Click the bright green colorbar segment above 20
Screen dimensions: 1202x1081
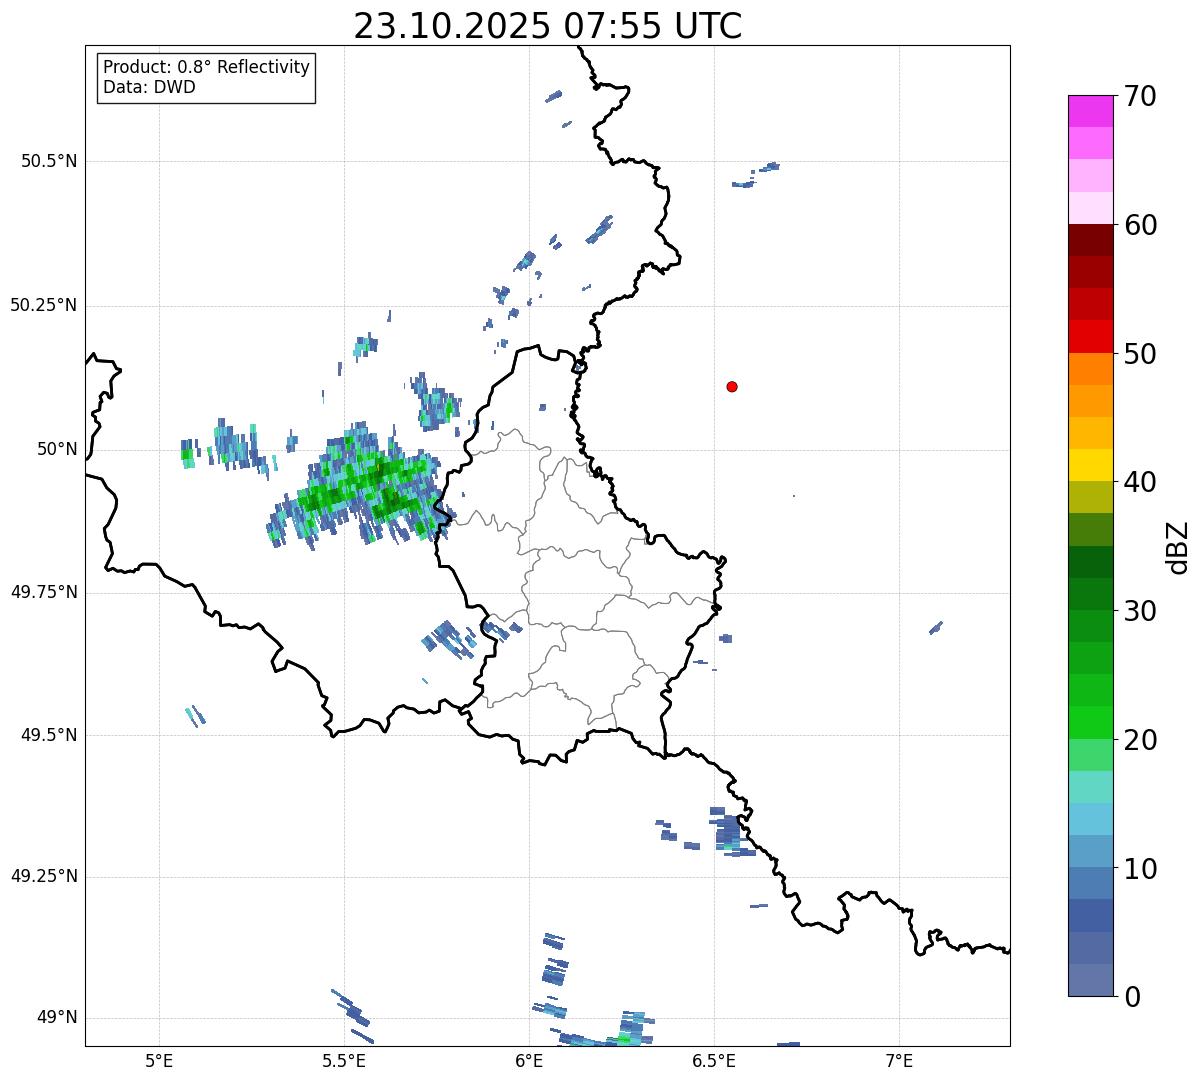click(x=1090, y=722)
